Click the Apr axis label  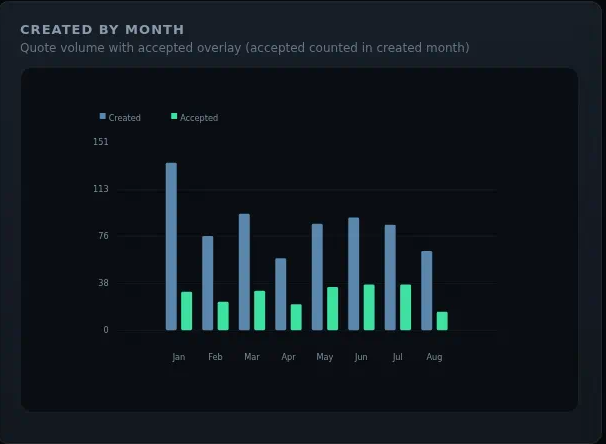288,357
